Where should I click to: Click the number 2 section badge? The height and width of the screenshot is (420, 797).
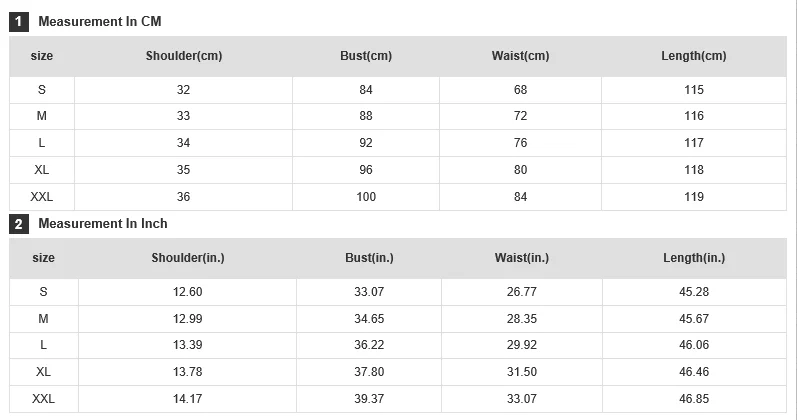[19, 224]
